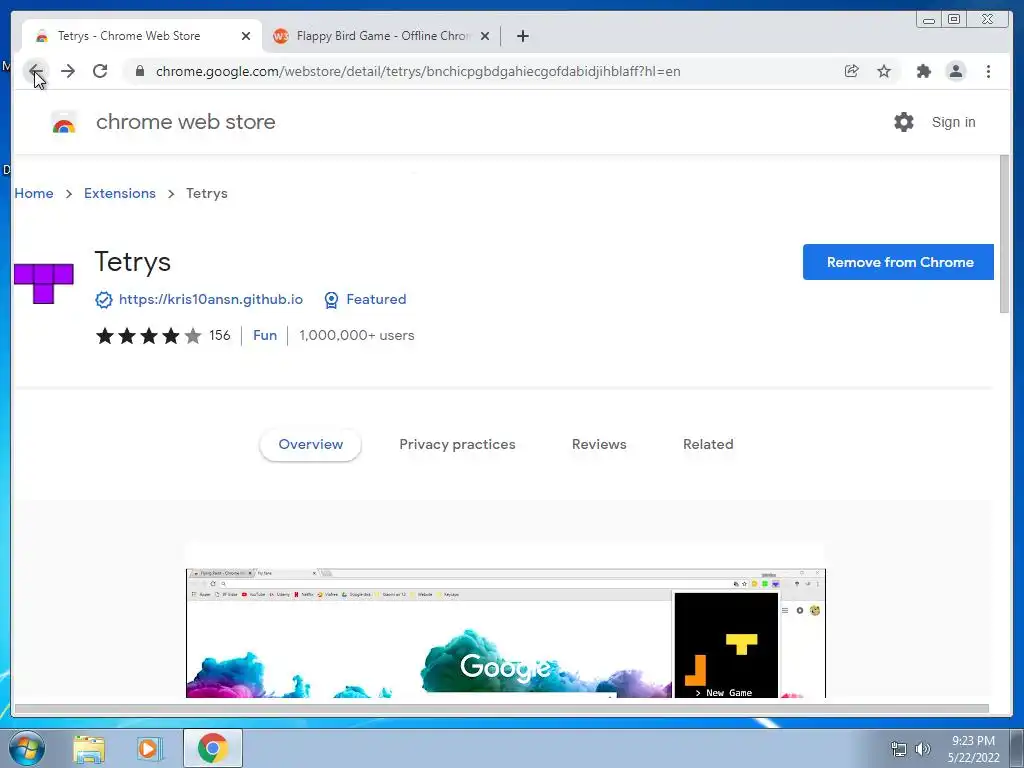The width and height of the screenshot is (1024, 768).
Task: Click the Tetrys heading text
Action: 133,263
